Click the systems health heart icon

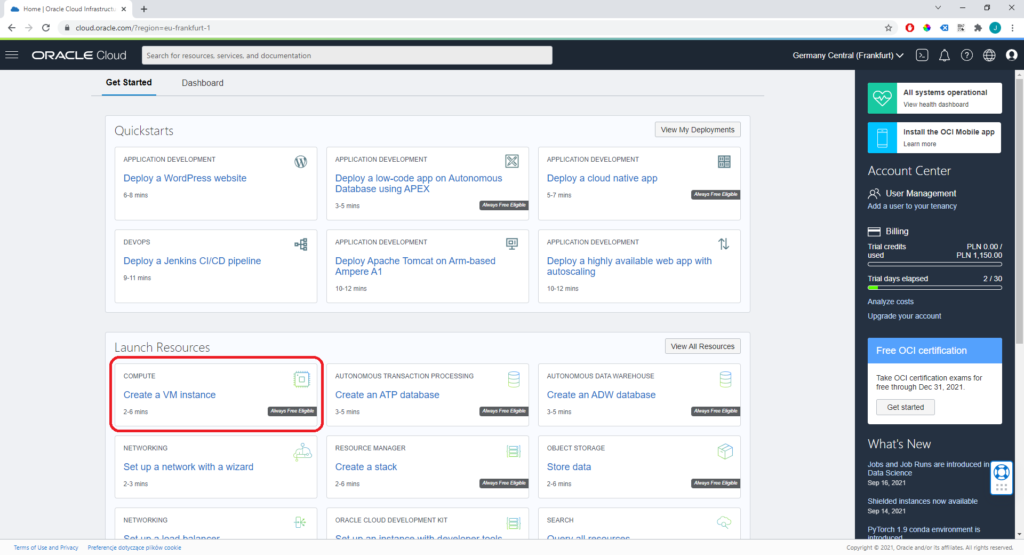point(882,99)
